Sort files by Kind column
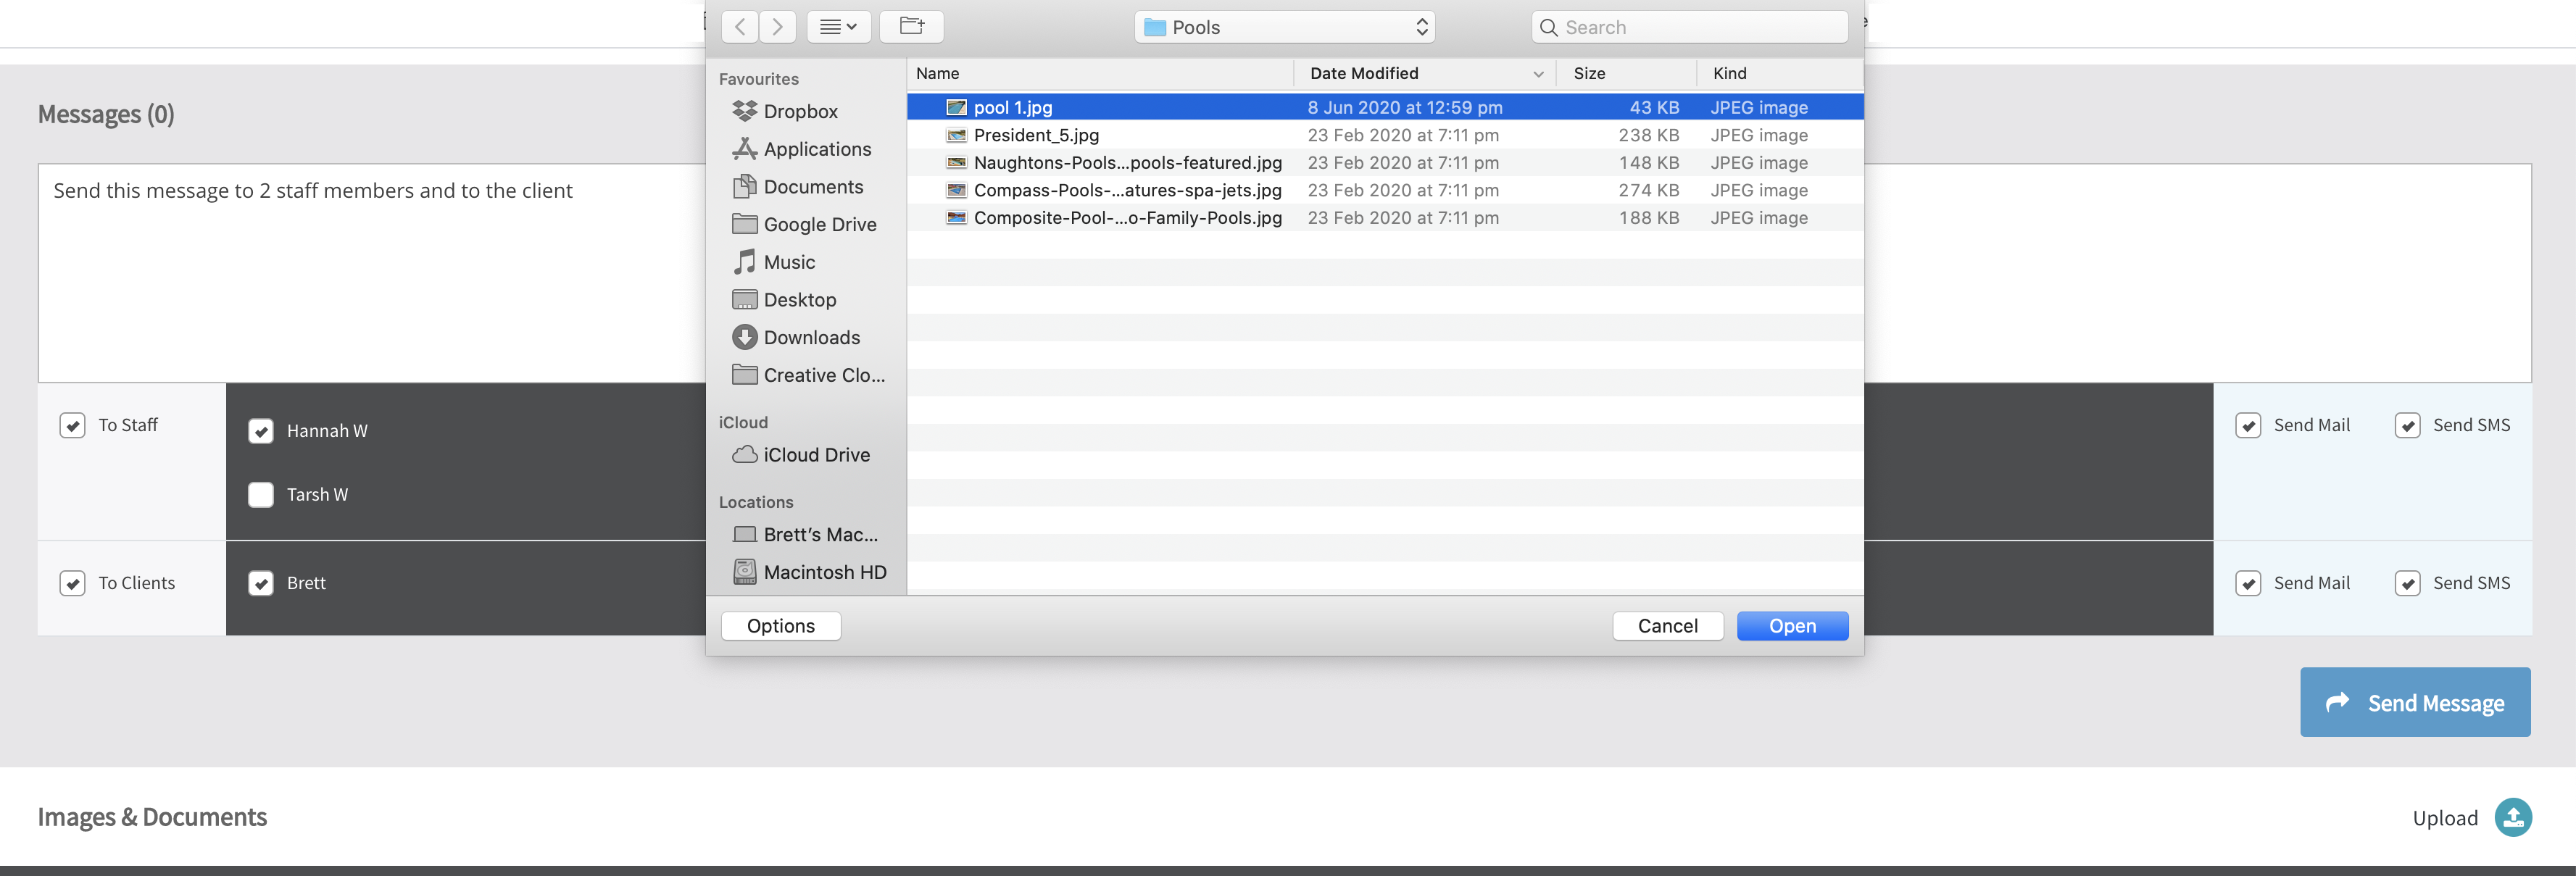2576x876 pixels. coord(1780,73)
